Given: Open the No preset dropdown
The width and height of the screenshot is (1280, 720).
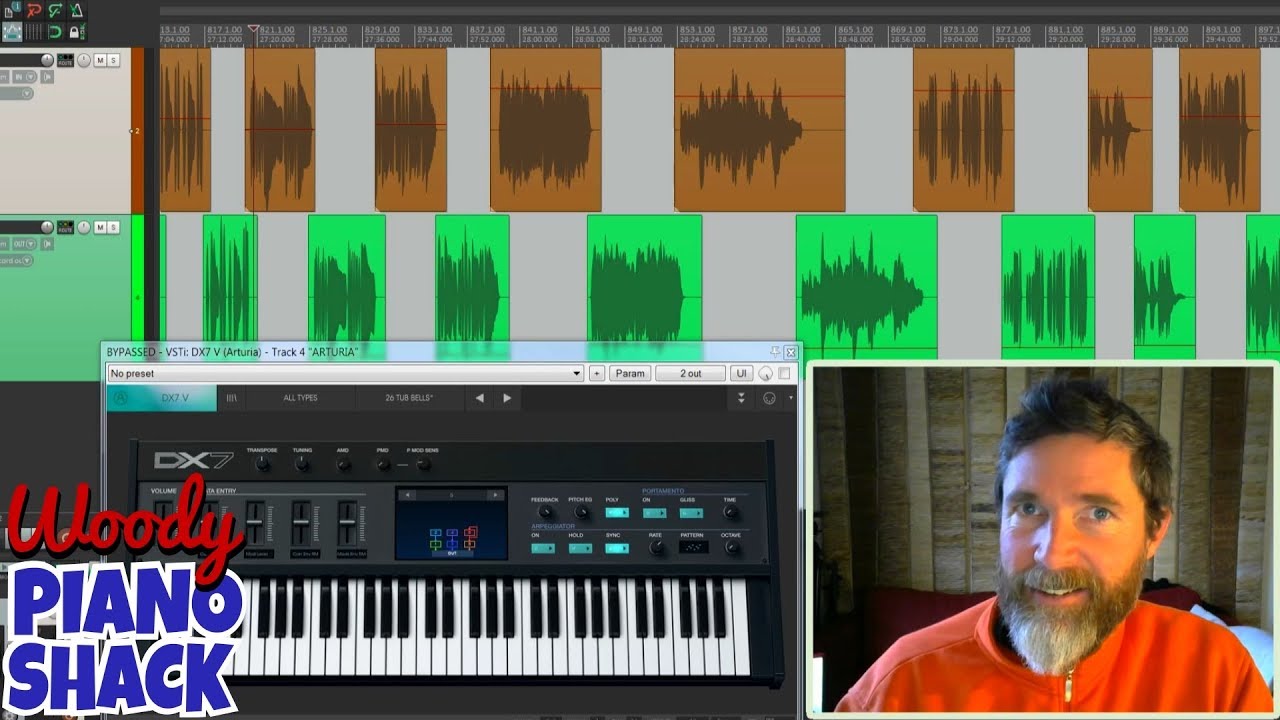Looking at the screenshot, I should [x=345, y=374].
